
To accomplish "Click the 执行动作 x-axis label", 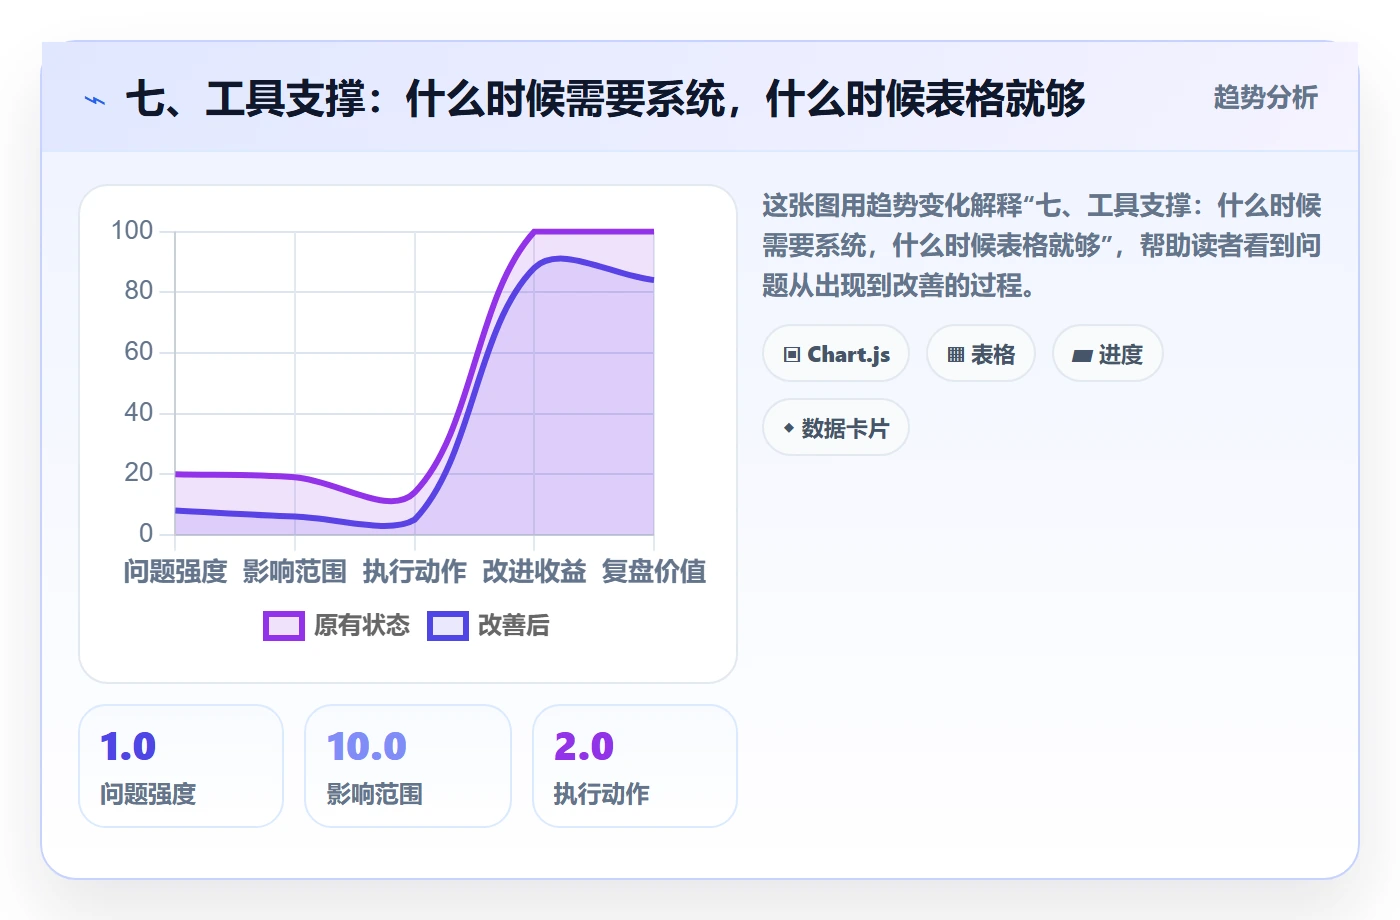I will click(415, 572).
